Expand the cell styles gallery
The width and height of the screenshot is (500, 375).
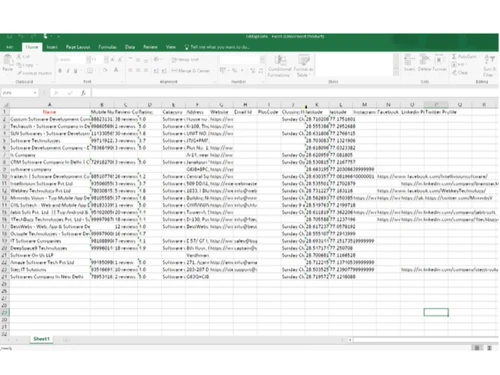(396, 73)
